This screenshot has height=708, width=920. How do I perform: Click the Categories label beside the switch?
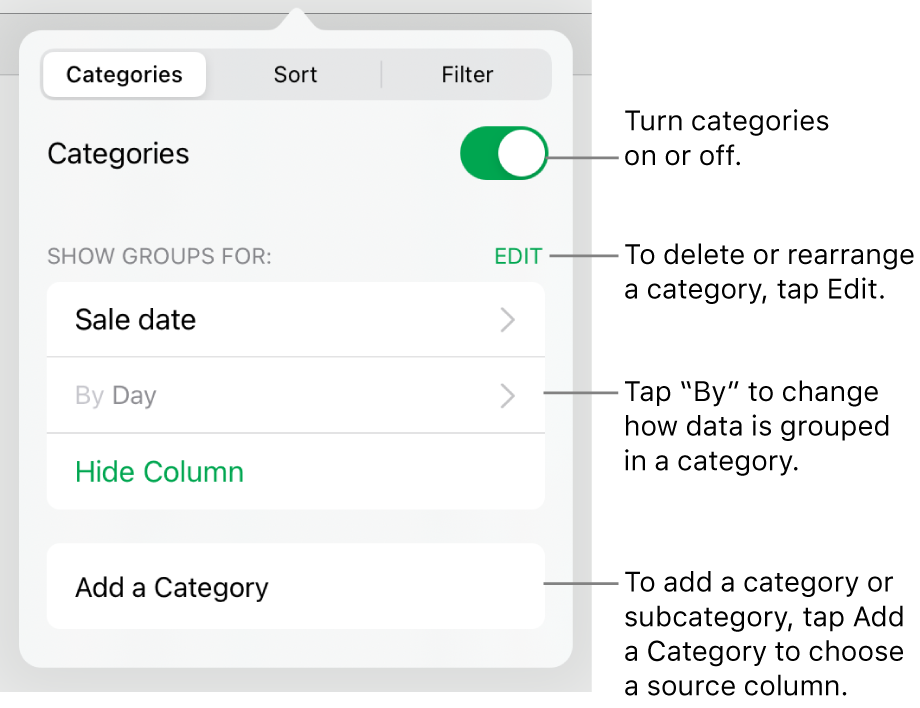click(x=118, y=154)
